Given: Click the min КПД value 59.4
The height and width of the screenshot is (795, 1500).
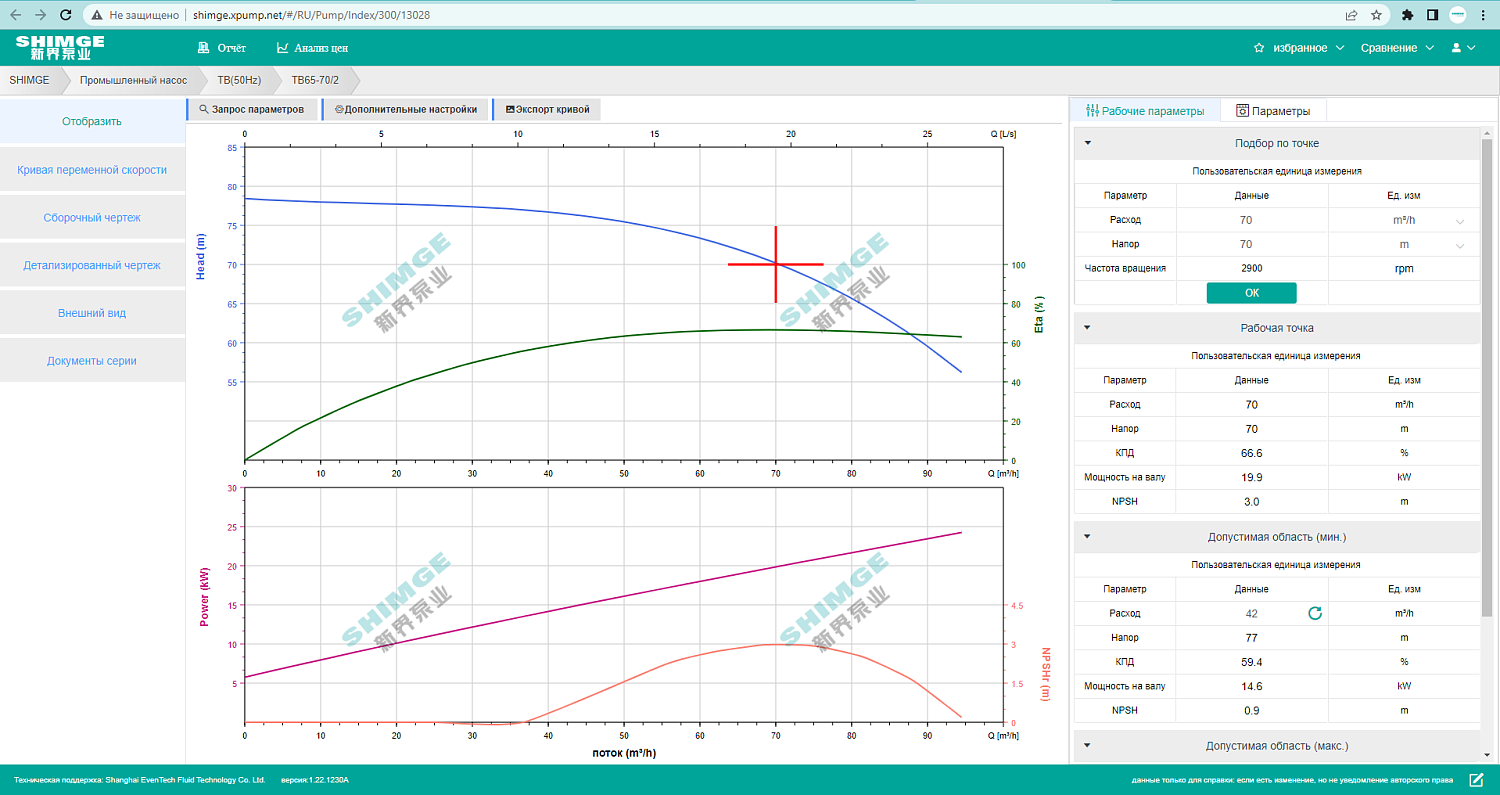Looking at the screenshot, I should [1252, 662].
